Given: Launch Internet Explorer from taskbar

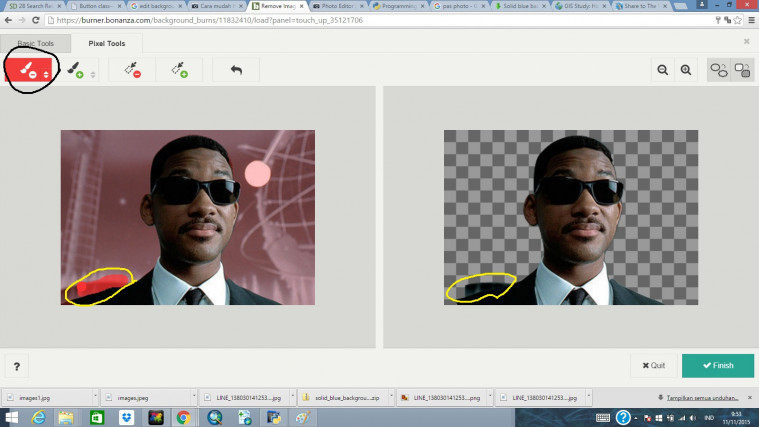Looking at the screenshot, I should coord(38,417).
